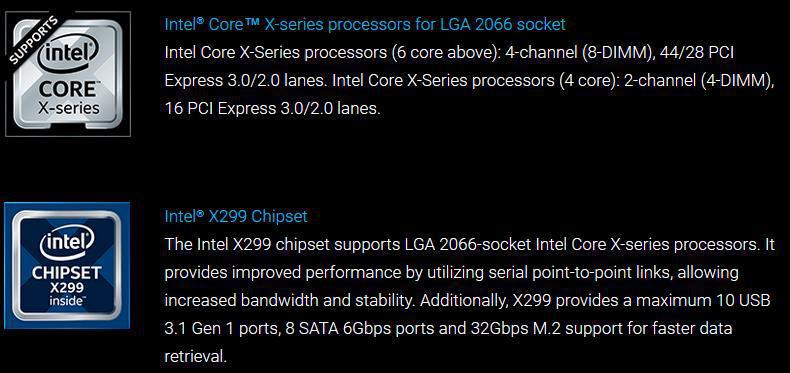Click intel oval logo on blue Chipset badge
Viewport: 790px width, 373px height.
(x=68, y=243)
